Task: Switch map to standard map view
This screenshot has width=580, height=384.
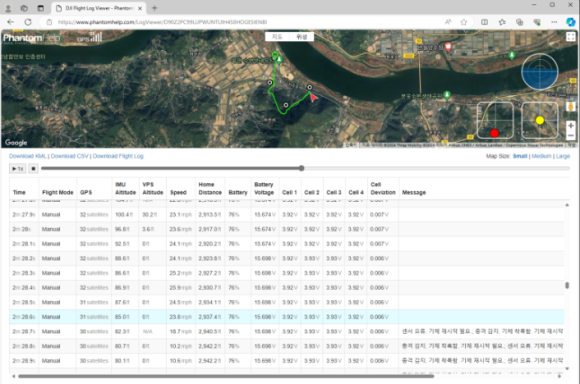Action: [277, 37]
